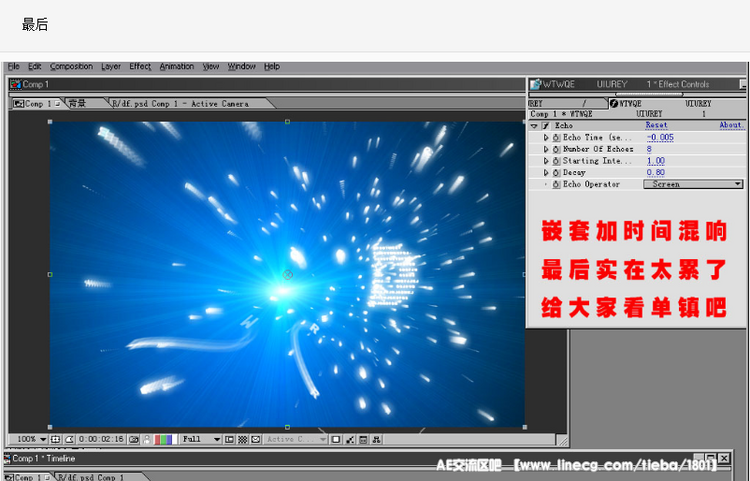This screenshot has width=750, height=481.
Task: Open the Composition menu
Action: click(x=71, y=66)
